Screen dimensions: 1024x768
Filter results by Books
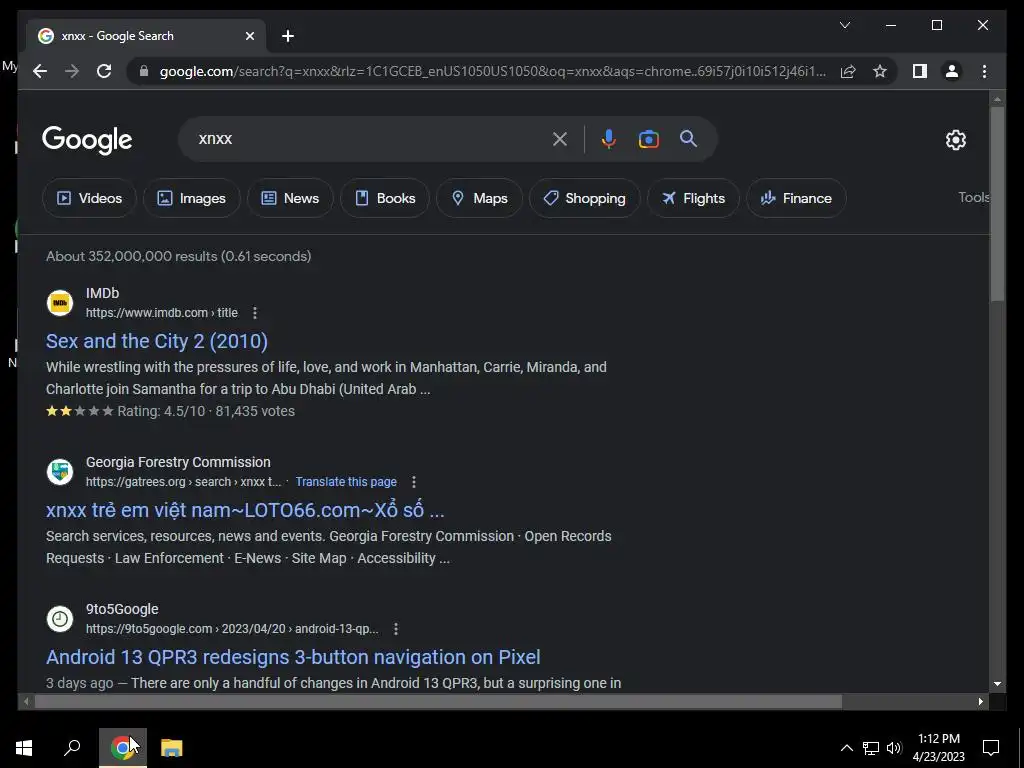(x=385, y=198)
